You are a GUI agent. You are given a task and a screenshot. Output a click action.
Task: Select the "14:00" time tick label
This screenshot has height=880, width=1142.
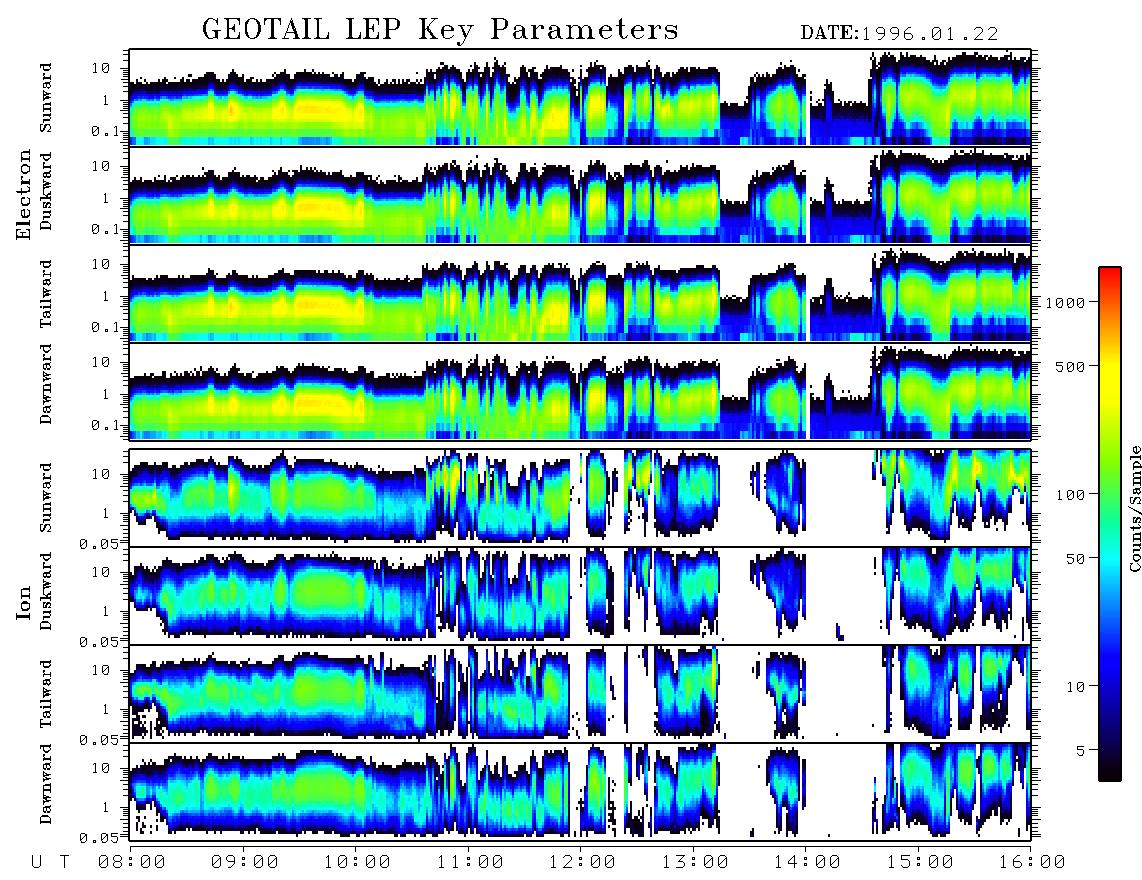coord(807,863)
